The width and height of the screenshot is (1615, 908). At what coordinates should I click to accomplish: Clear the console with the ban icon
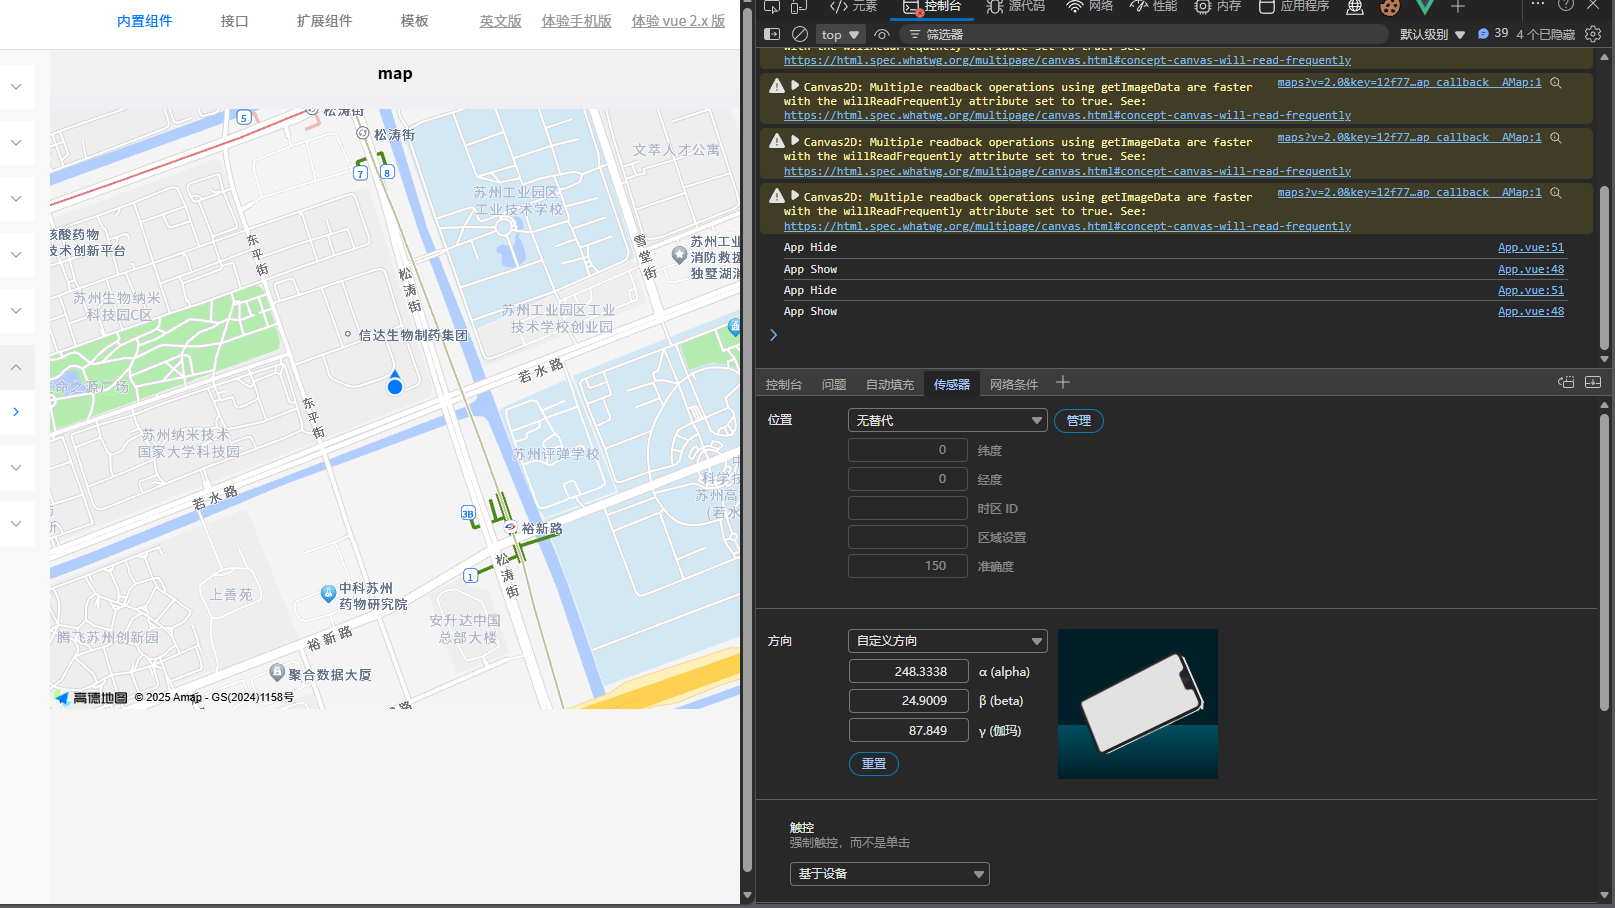800,34
